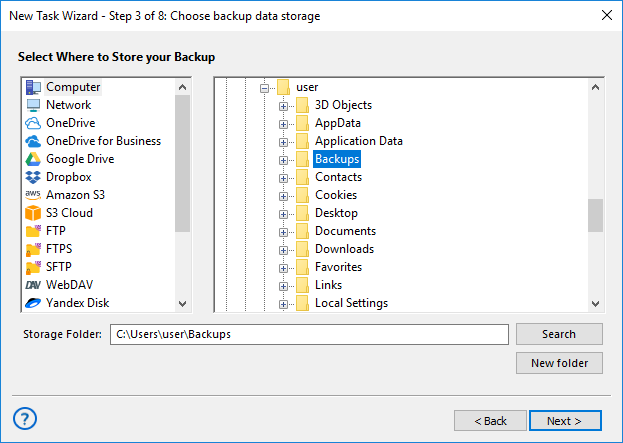This screenshot has height=443, width=623.
Task: Click the Contacts folder icon
Action: (302, 177)
